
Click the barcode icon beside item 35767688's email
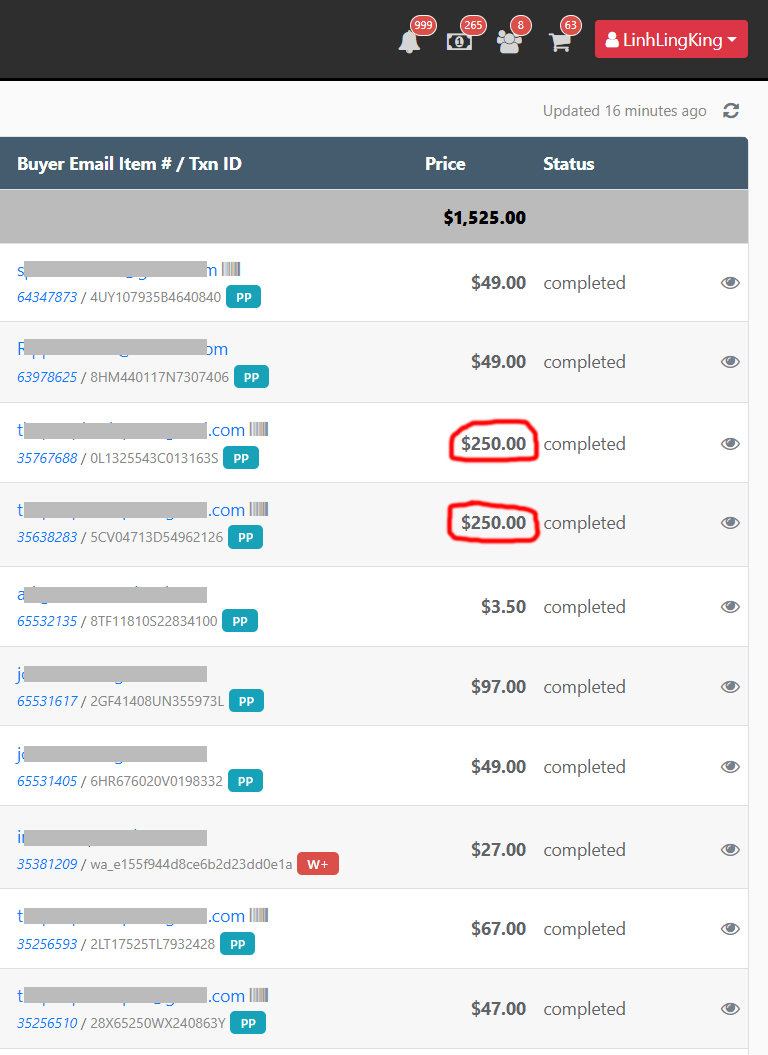(x=259, y=430)
